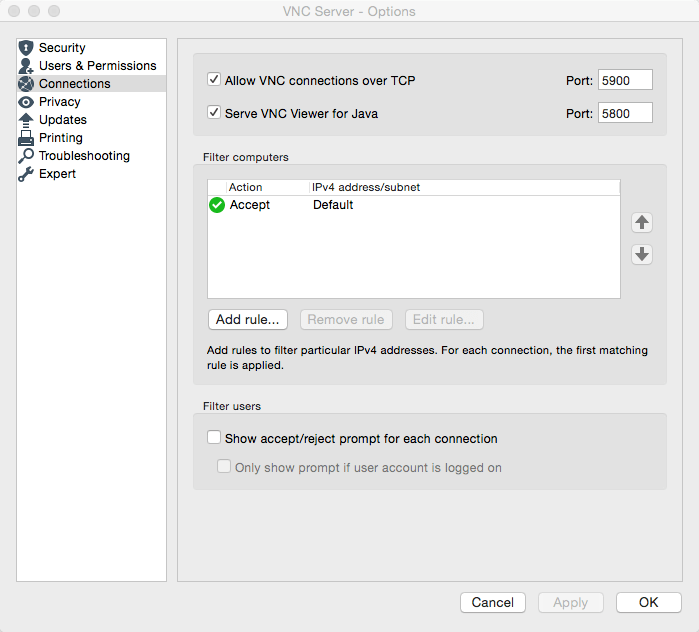The image size is (699, 632).
Task: Click the Users & Permissions person icon
Action: pos(26,66)
